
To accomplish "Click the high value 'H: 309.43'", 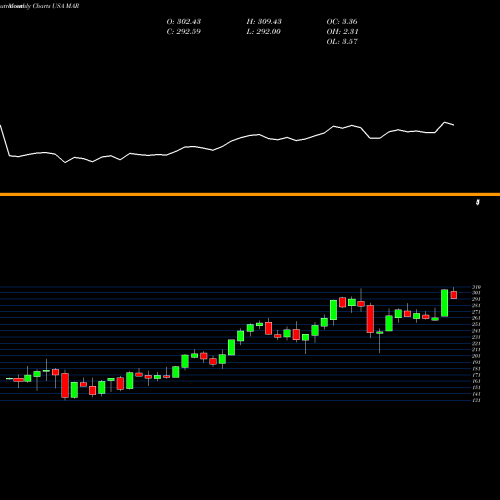I will point(264,22).
